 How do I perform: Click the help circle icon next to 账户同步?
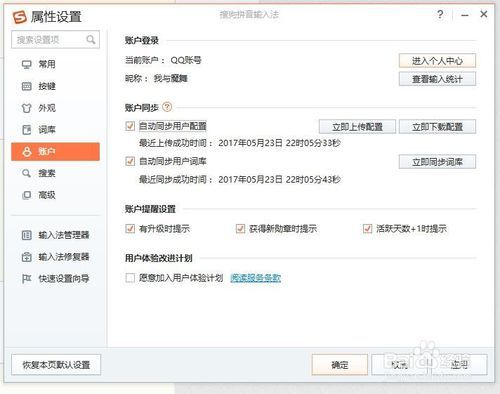pos(167,107)
